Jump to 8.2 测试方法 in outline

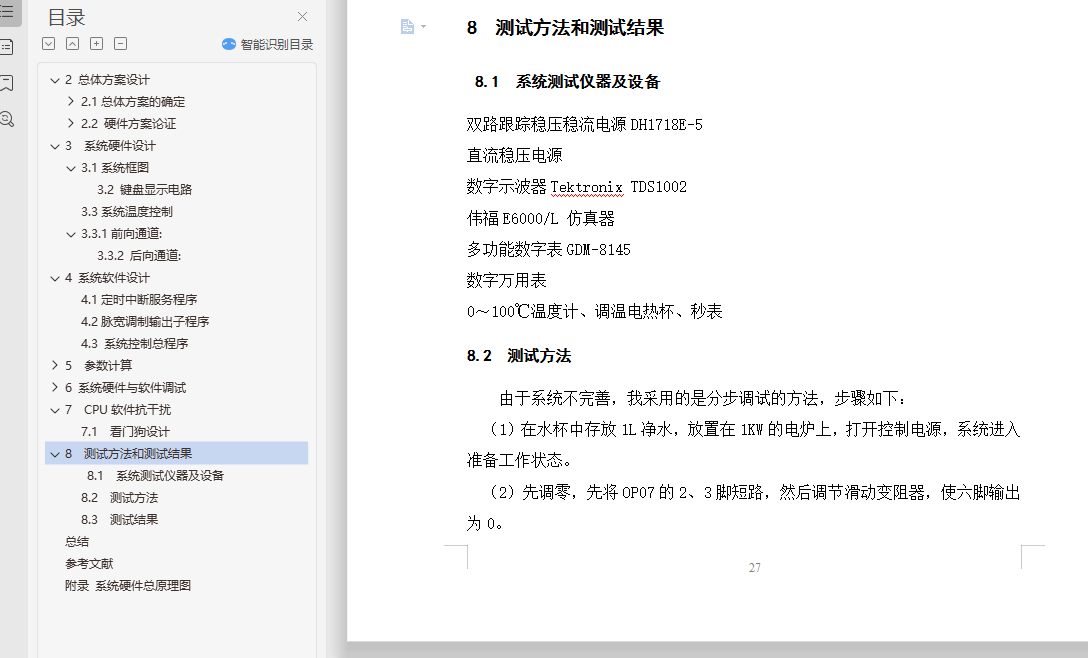coord(119,498)
